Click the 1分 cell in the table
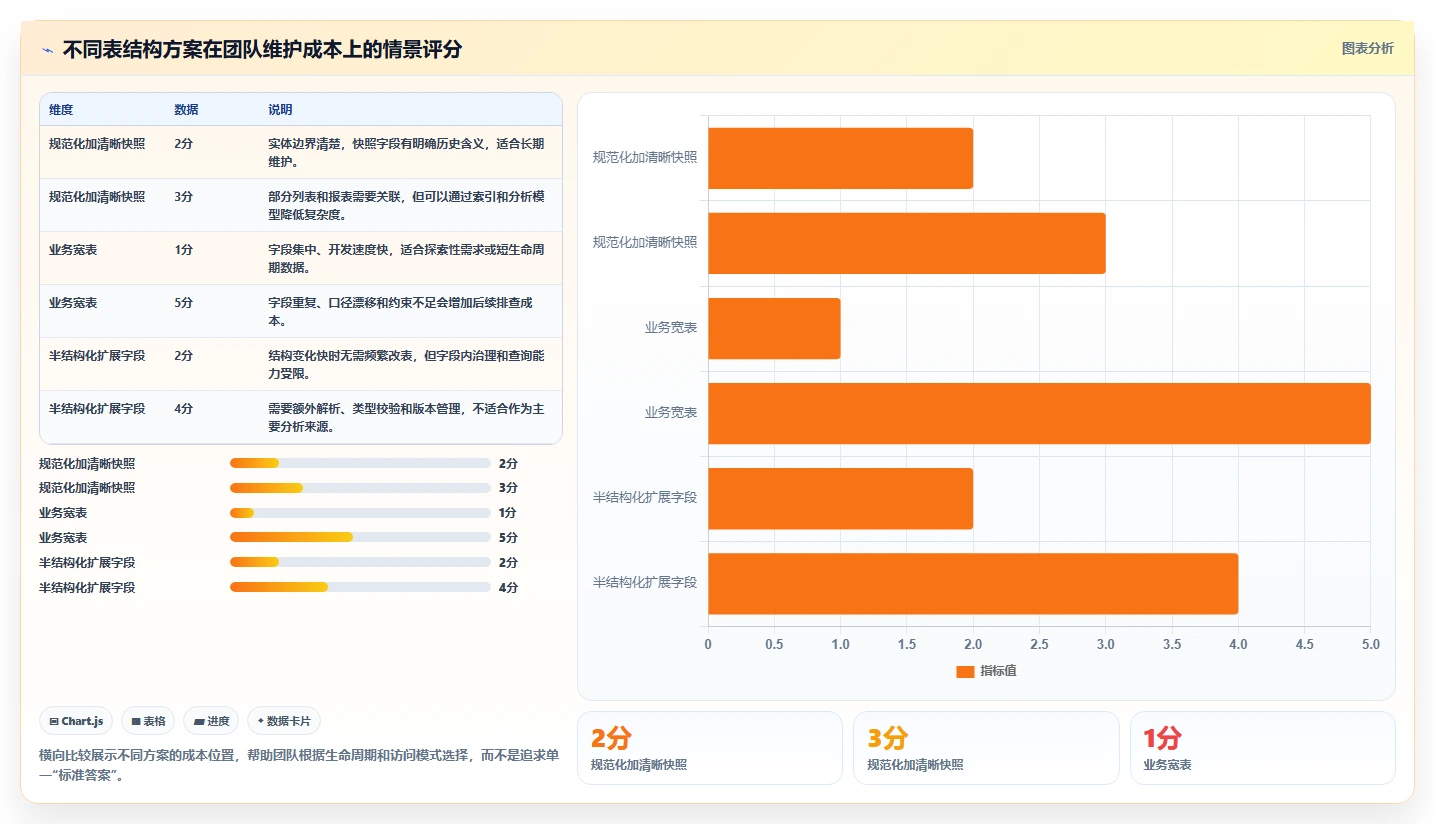This screenshot has height=824, width=1435. [x=183, y=250]
